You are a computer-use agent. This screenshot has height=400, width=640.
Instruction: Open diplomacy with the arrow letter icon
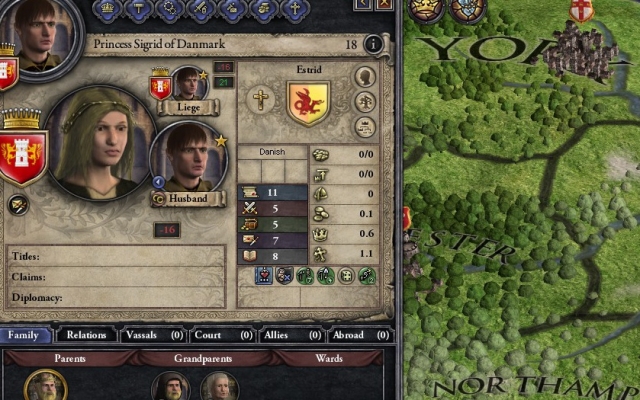(x=18, y=205)
